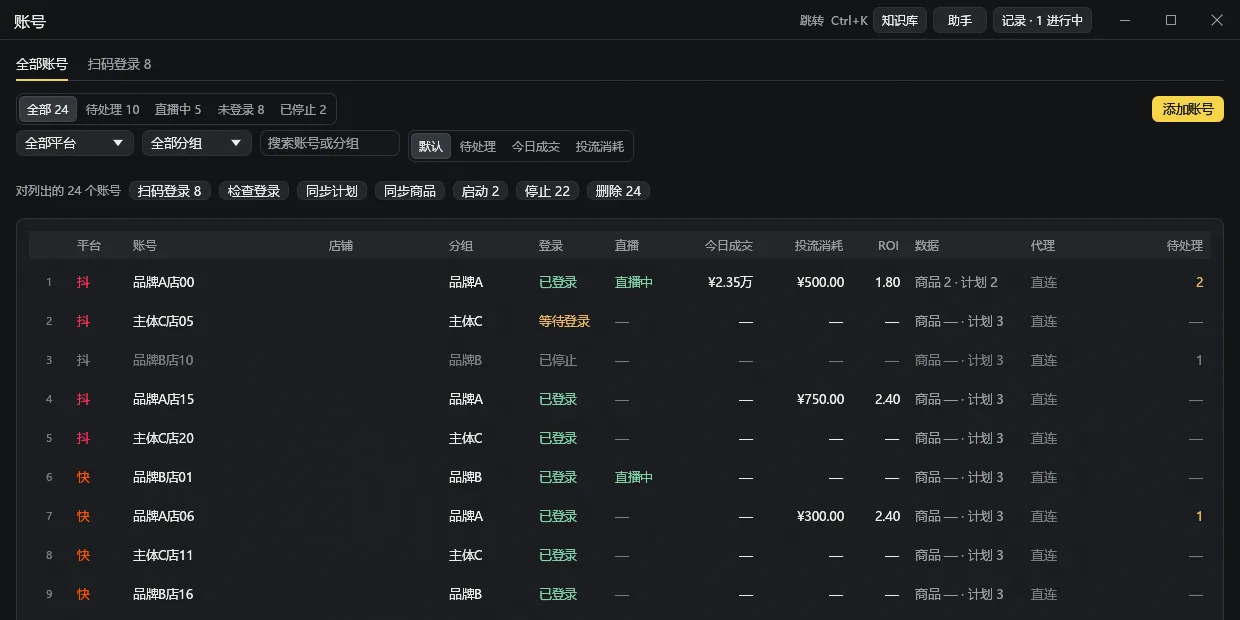Screen dimensions: 1240x620
Task: Click the 检查登录 button
Action: [254, 190]
